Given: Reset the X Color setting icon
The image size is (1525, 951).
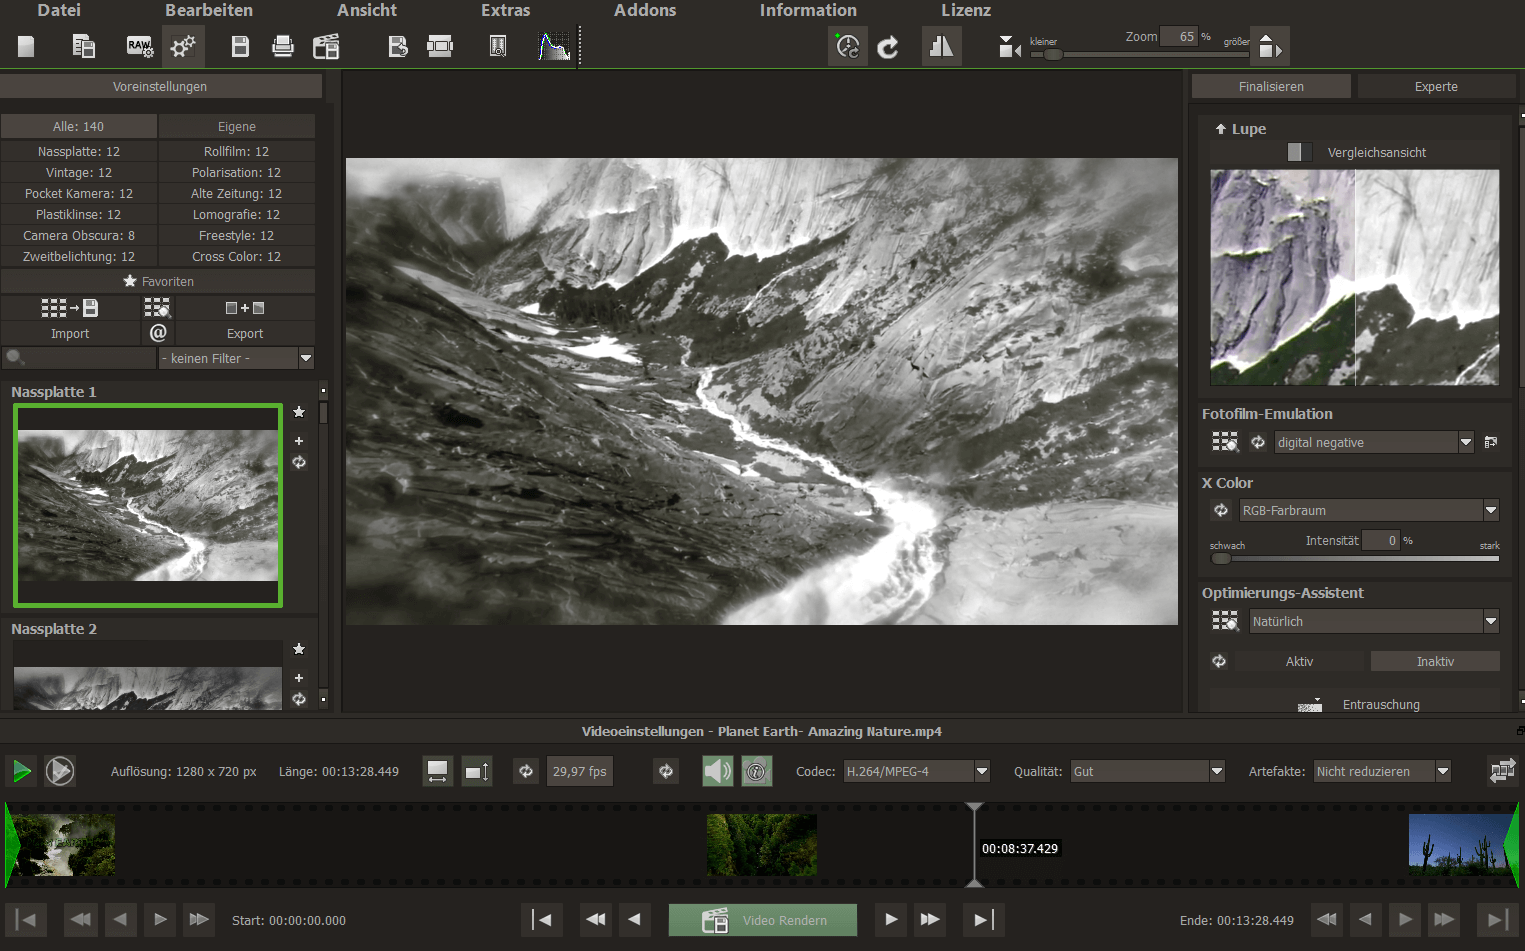Looking at the screenshot, I should [1221, 510].
